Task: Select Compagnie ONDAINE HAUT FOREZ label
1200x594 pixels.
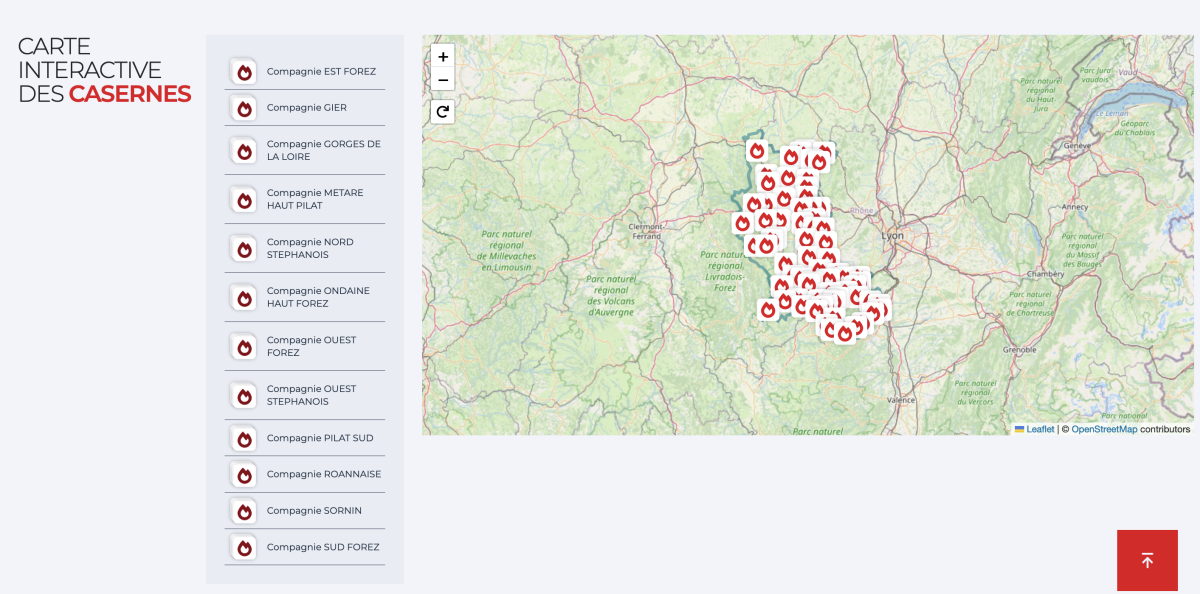Action: (318, 297)
